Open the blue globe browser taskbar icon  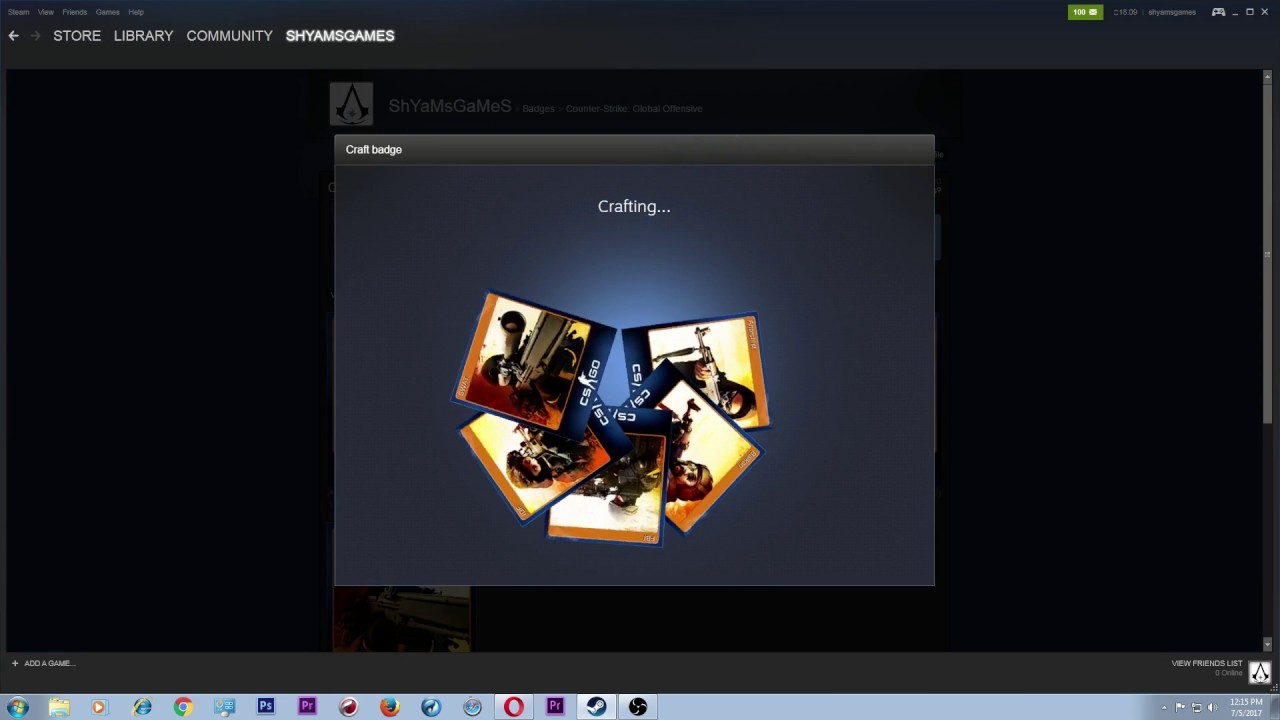point(431,707)
